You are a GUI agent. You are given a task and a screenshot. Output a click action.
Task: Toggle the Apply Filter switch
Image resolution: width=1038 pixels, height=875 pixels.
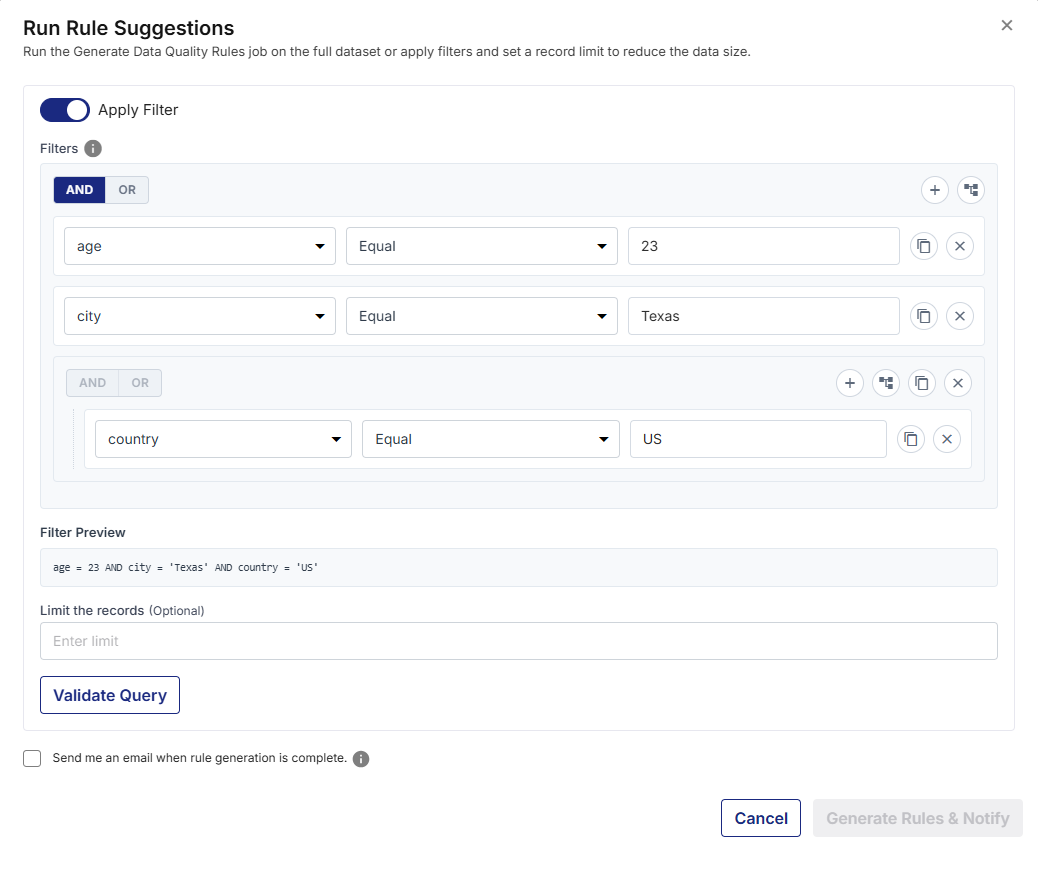click(65, 110)
